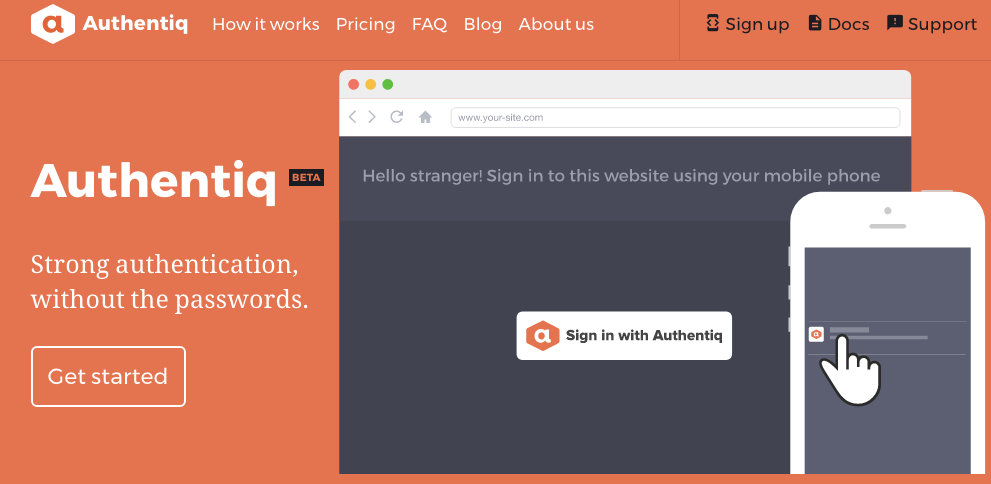Click the Authentiq hexagon logo in header
This screenshot has height=484, width=991.
(x=52, y=24)
